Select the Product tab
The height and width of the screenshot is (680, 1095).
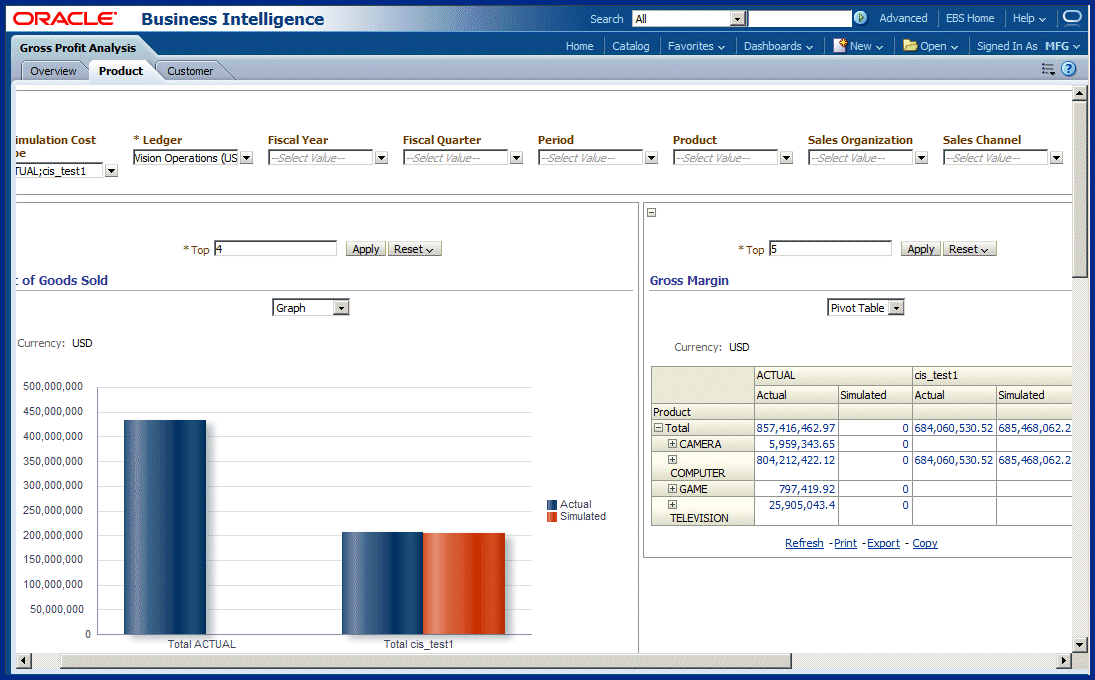click(121, 71)
